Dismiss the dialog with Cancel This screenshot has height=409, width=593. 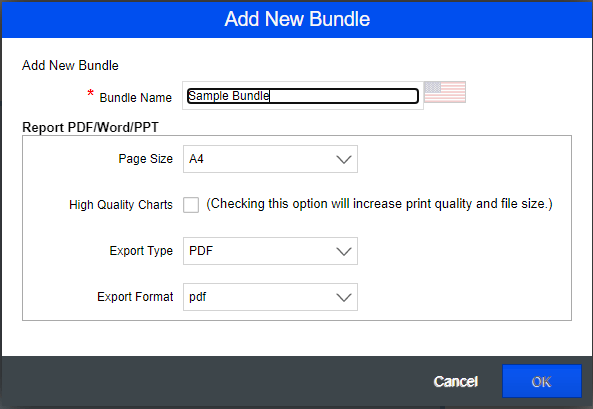pos(456,381)
